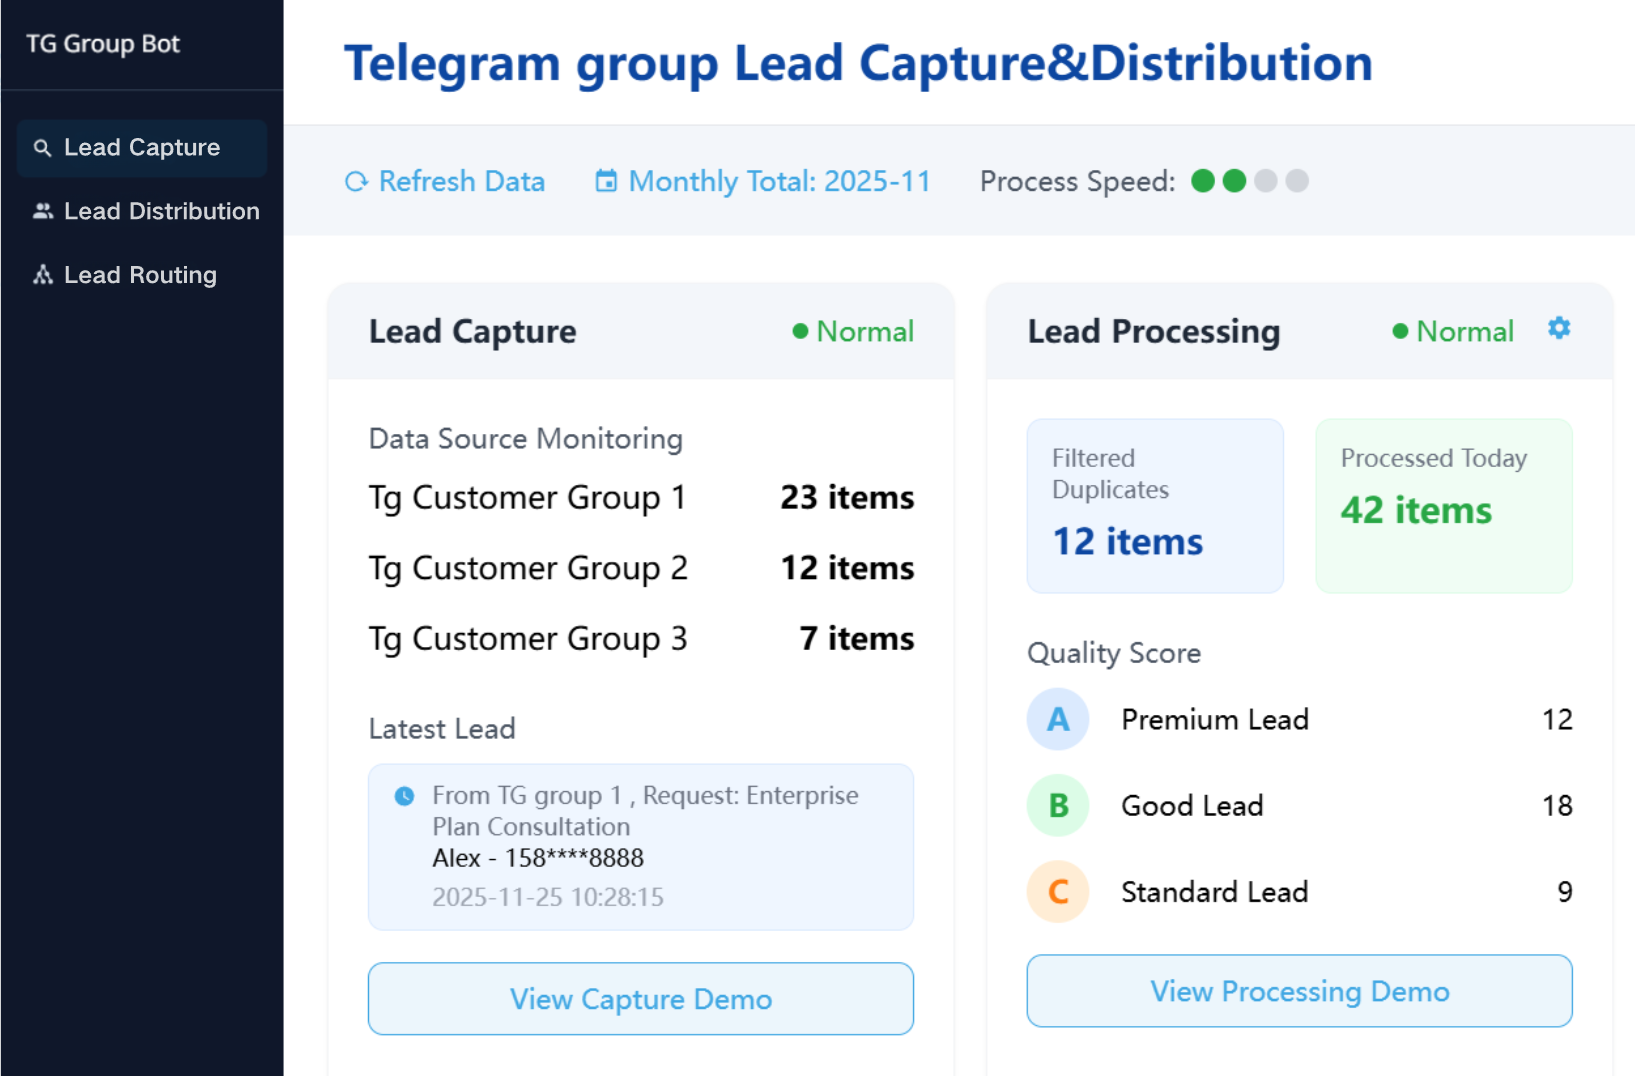Screen dimensions: 1635x1076
Task: Select the routing icon beside Lead Routing
Action: [x=42, y=274]
